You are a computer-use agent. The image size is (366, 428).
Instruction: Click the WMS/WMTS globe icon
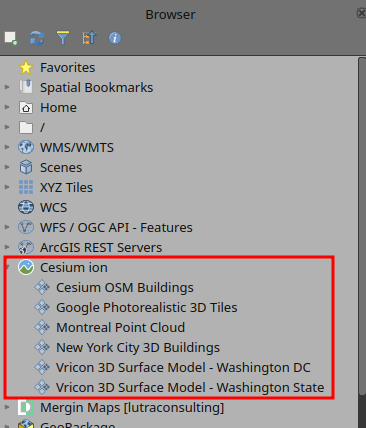[x=26, y=147]
